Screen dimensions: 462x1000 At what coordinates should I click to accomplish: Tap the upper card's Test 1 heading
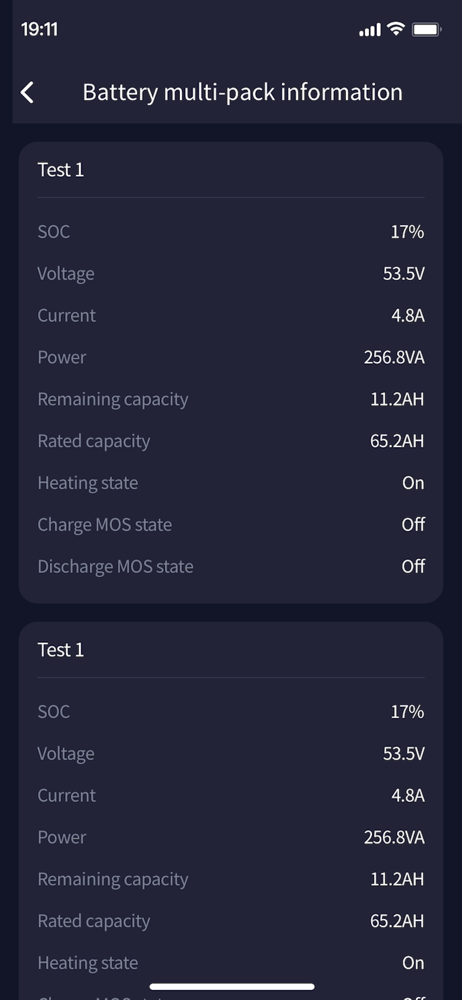[x=61, y=170]
